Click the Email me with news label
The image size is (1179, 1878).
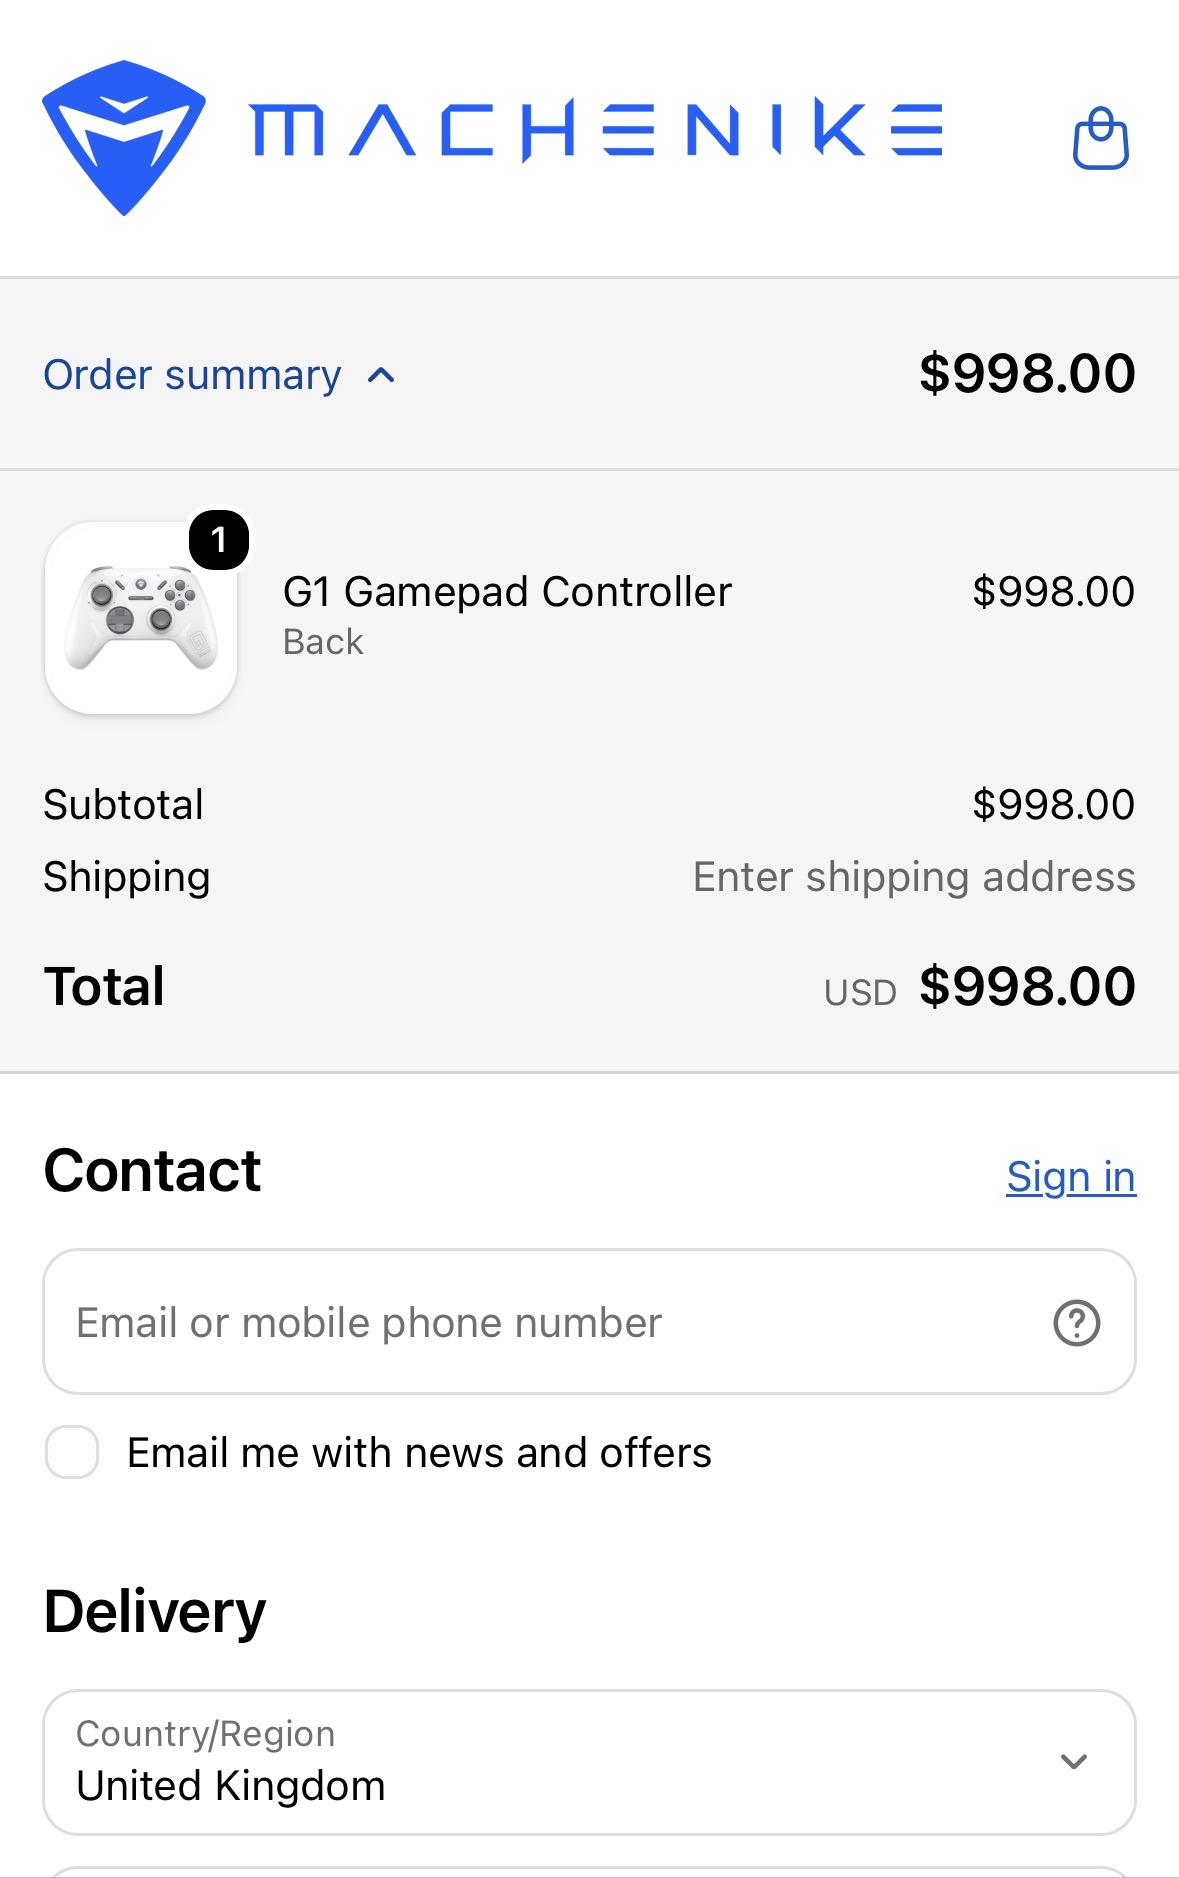pyautogui.click(x=419, y=1453)
